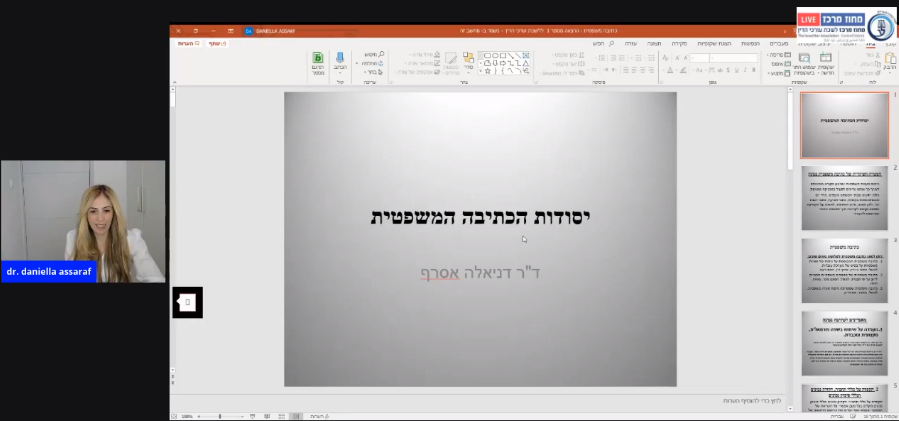Image resolution: width=899 pixels, height=421 pixels.
Task: Select slide 3 thumbnail
Action: (845, 271)
